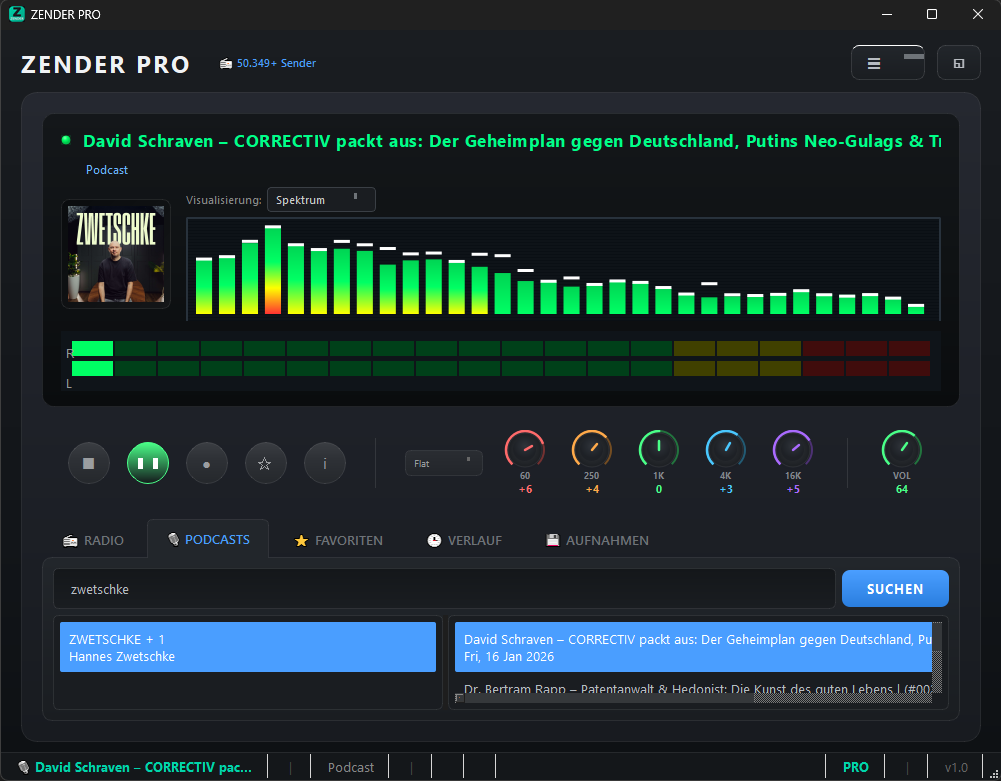Click the Zwetschke podcast cover thumbnail
This screenshot has width=1001, height=781.
[x=116, y=254]
